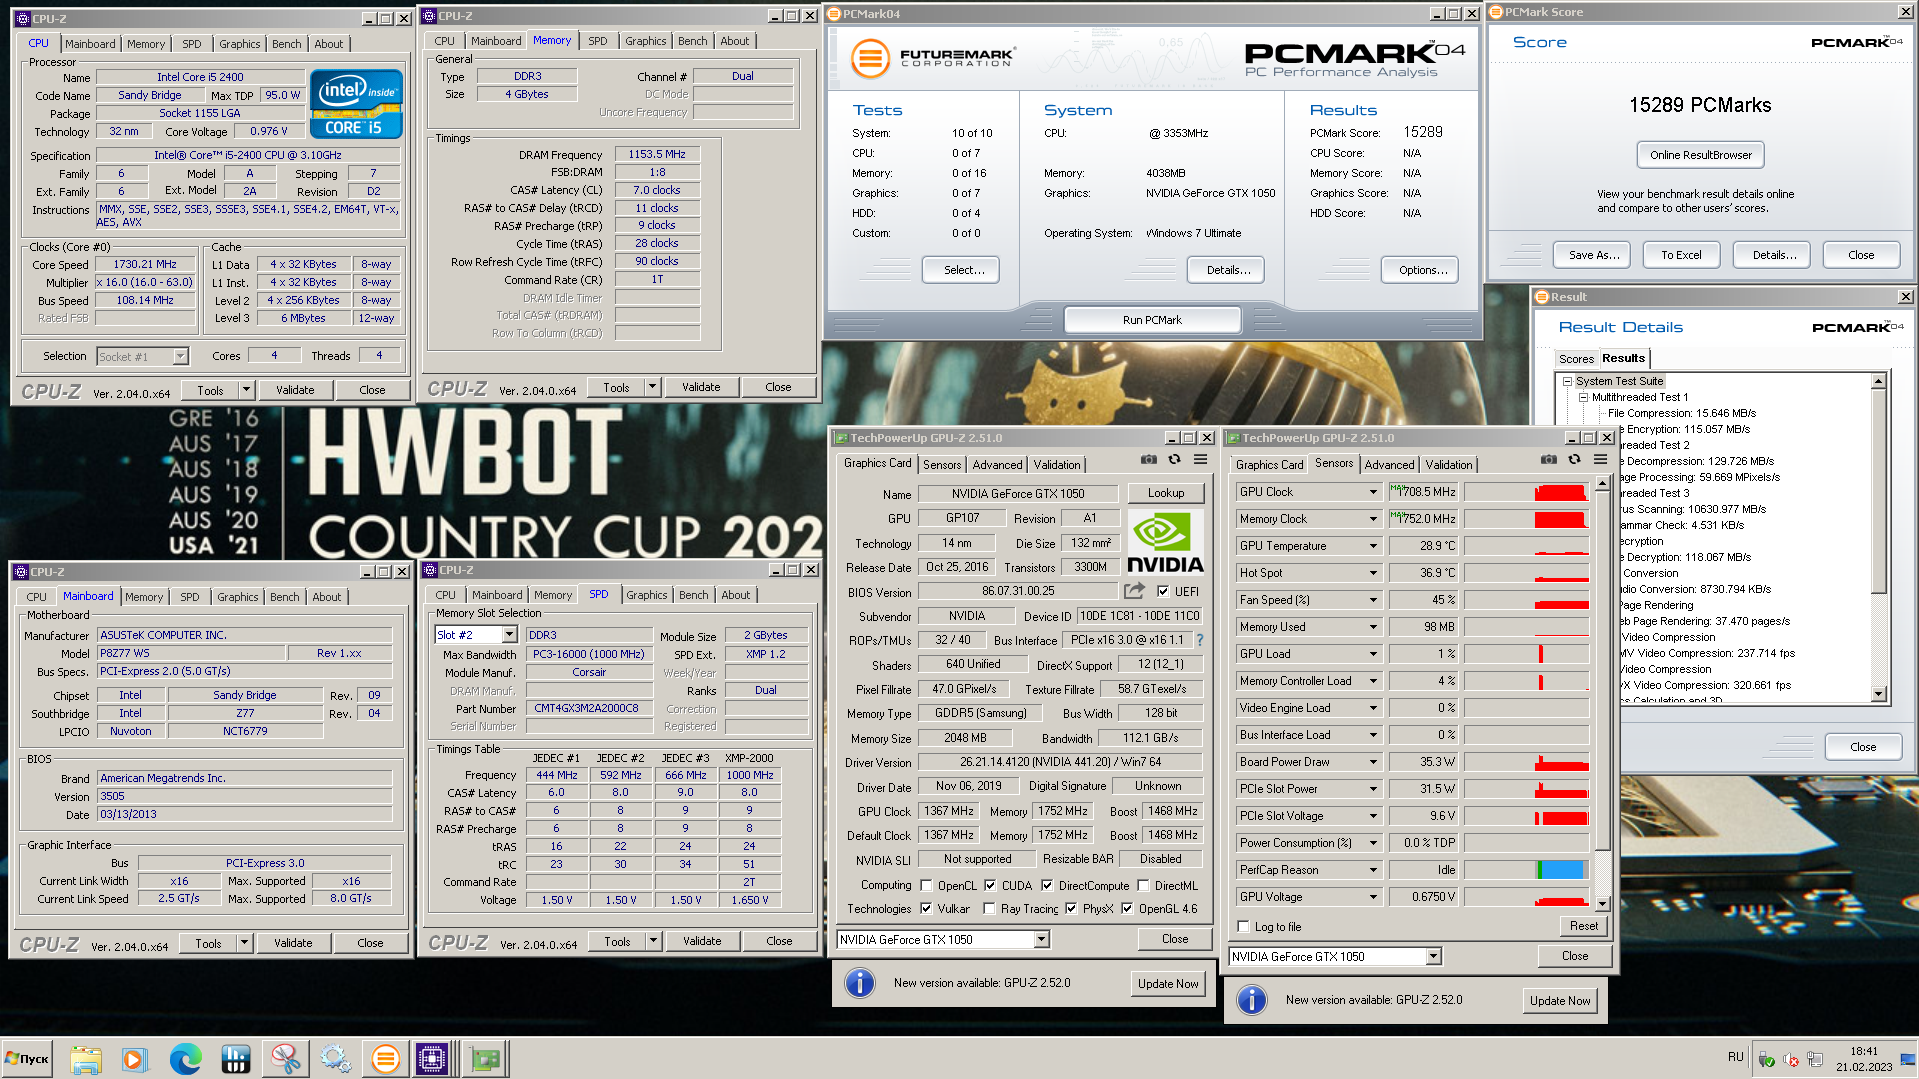Image resolution: width=1919 pixels, height=1079 pixels.
Task: Click the Online ResultBrowser button
Action: point(1700,155)
